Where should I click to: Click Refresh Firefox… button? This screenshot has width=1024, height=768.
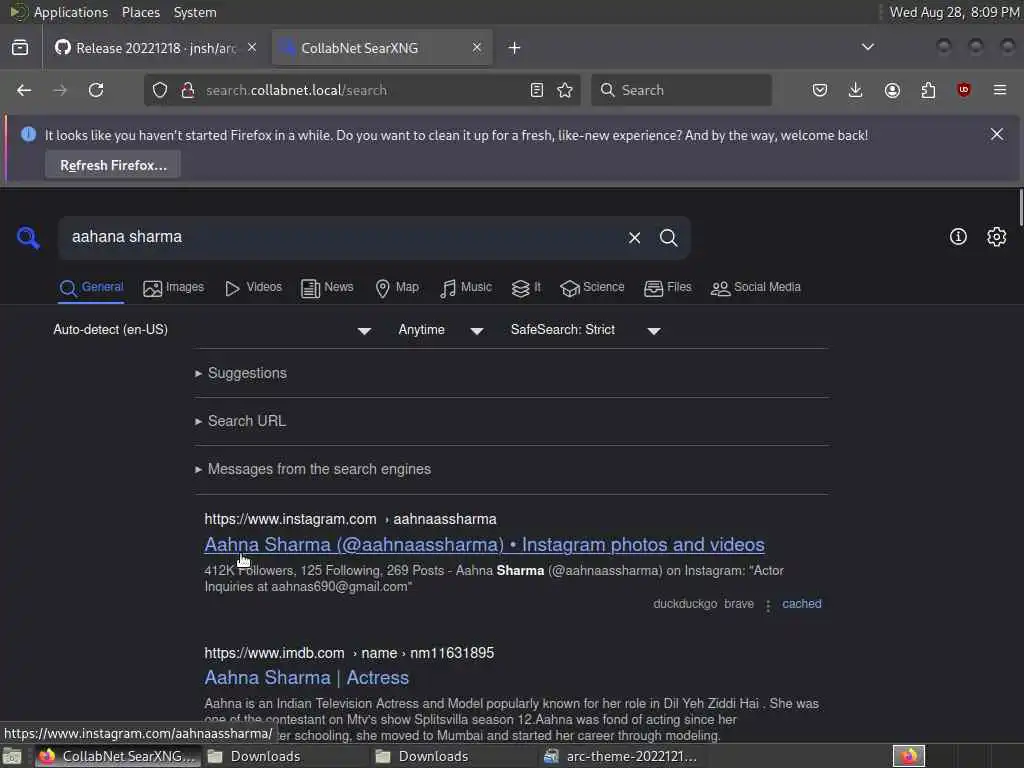[113, 165]
